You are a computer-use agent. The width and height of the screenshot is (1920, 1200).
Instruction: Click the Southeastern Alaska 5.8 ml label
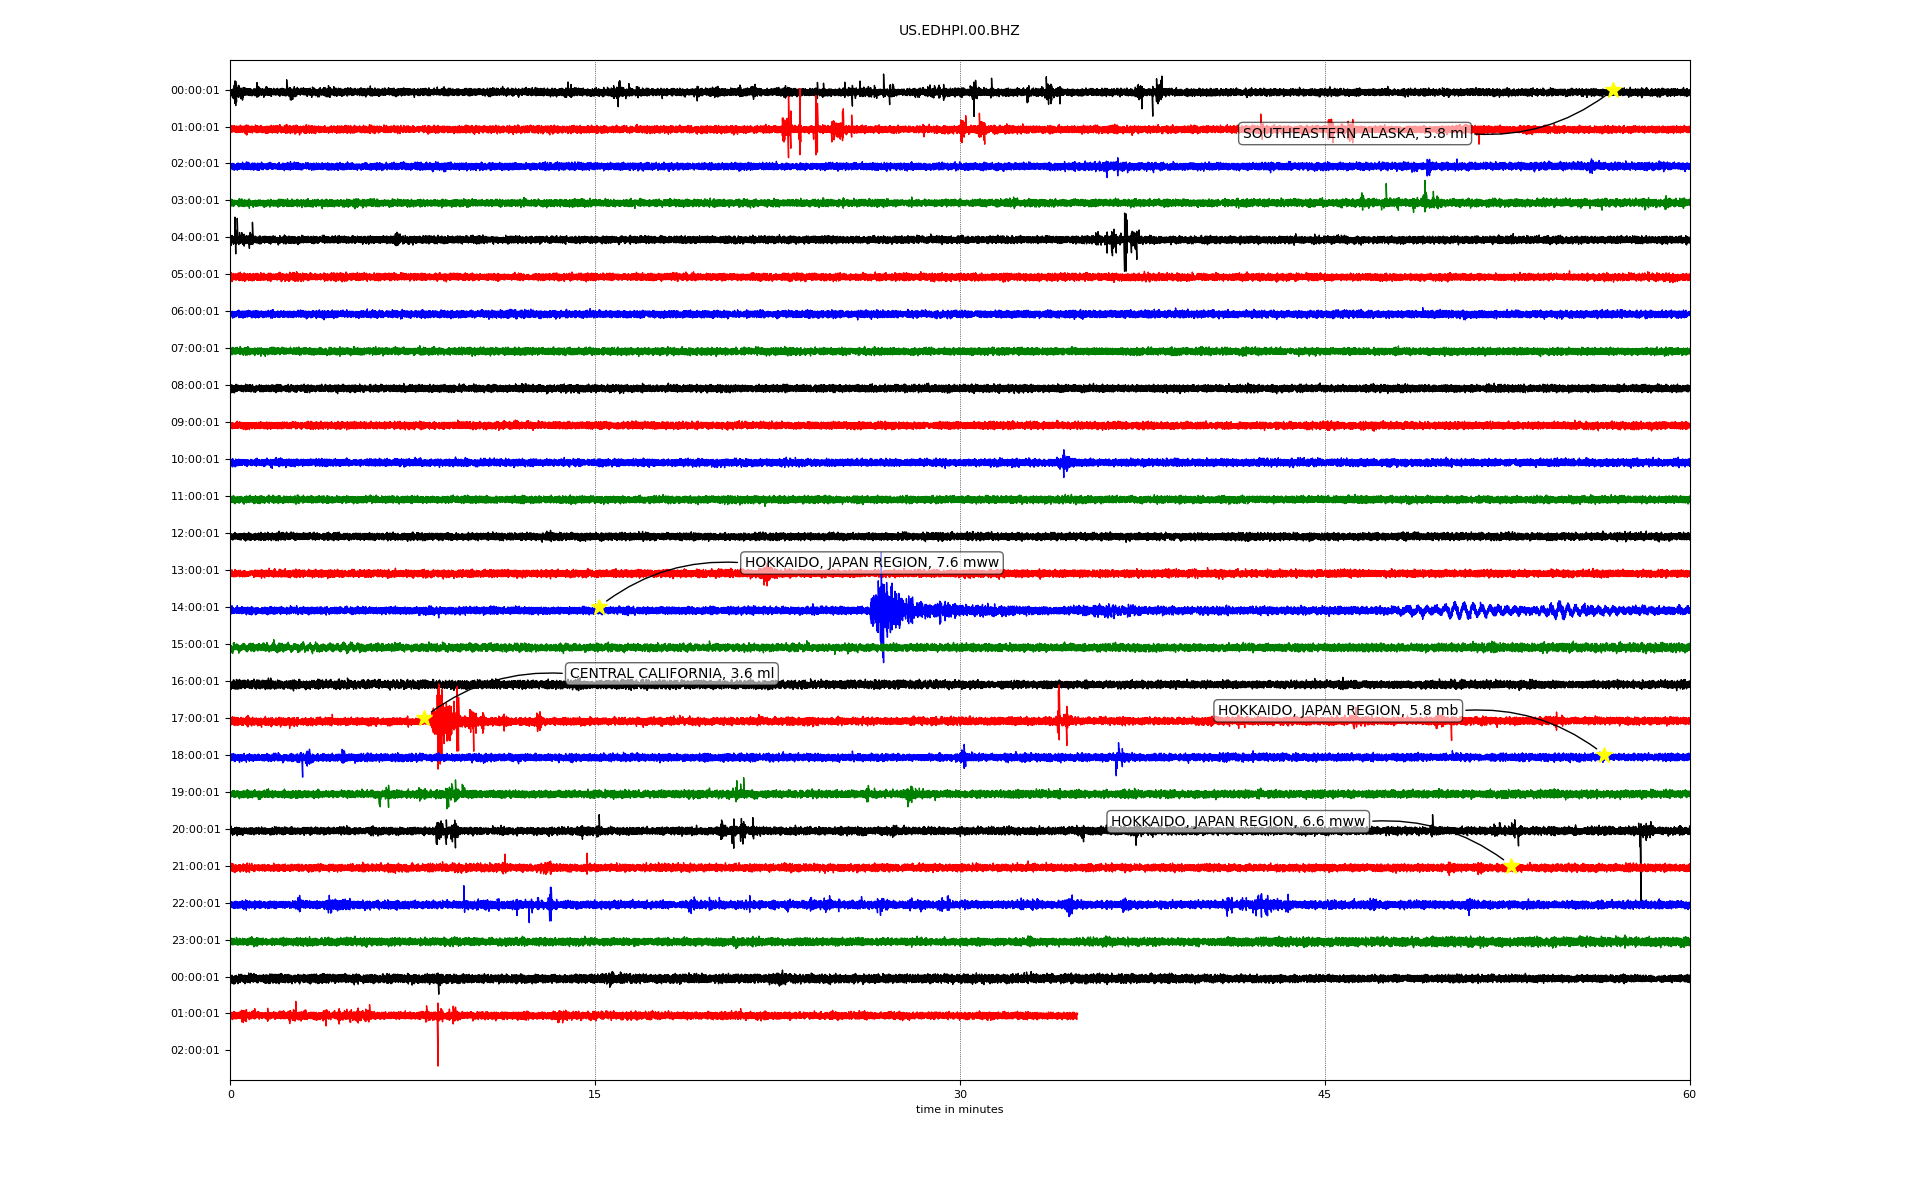click(x=1354, y=133)
